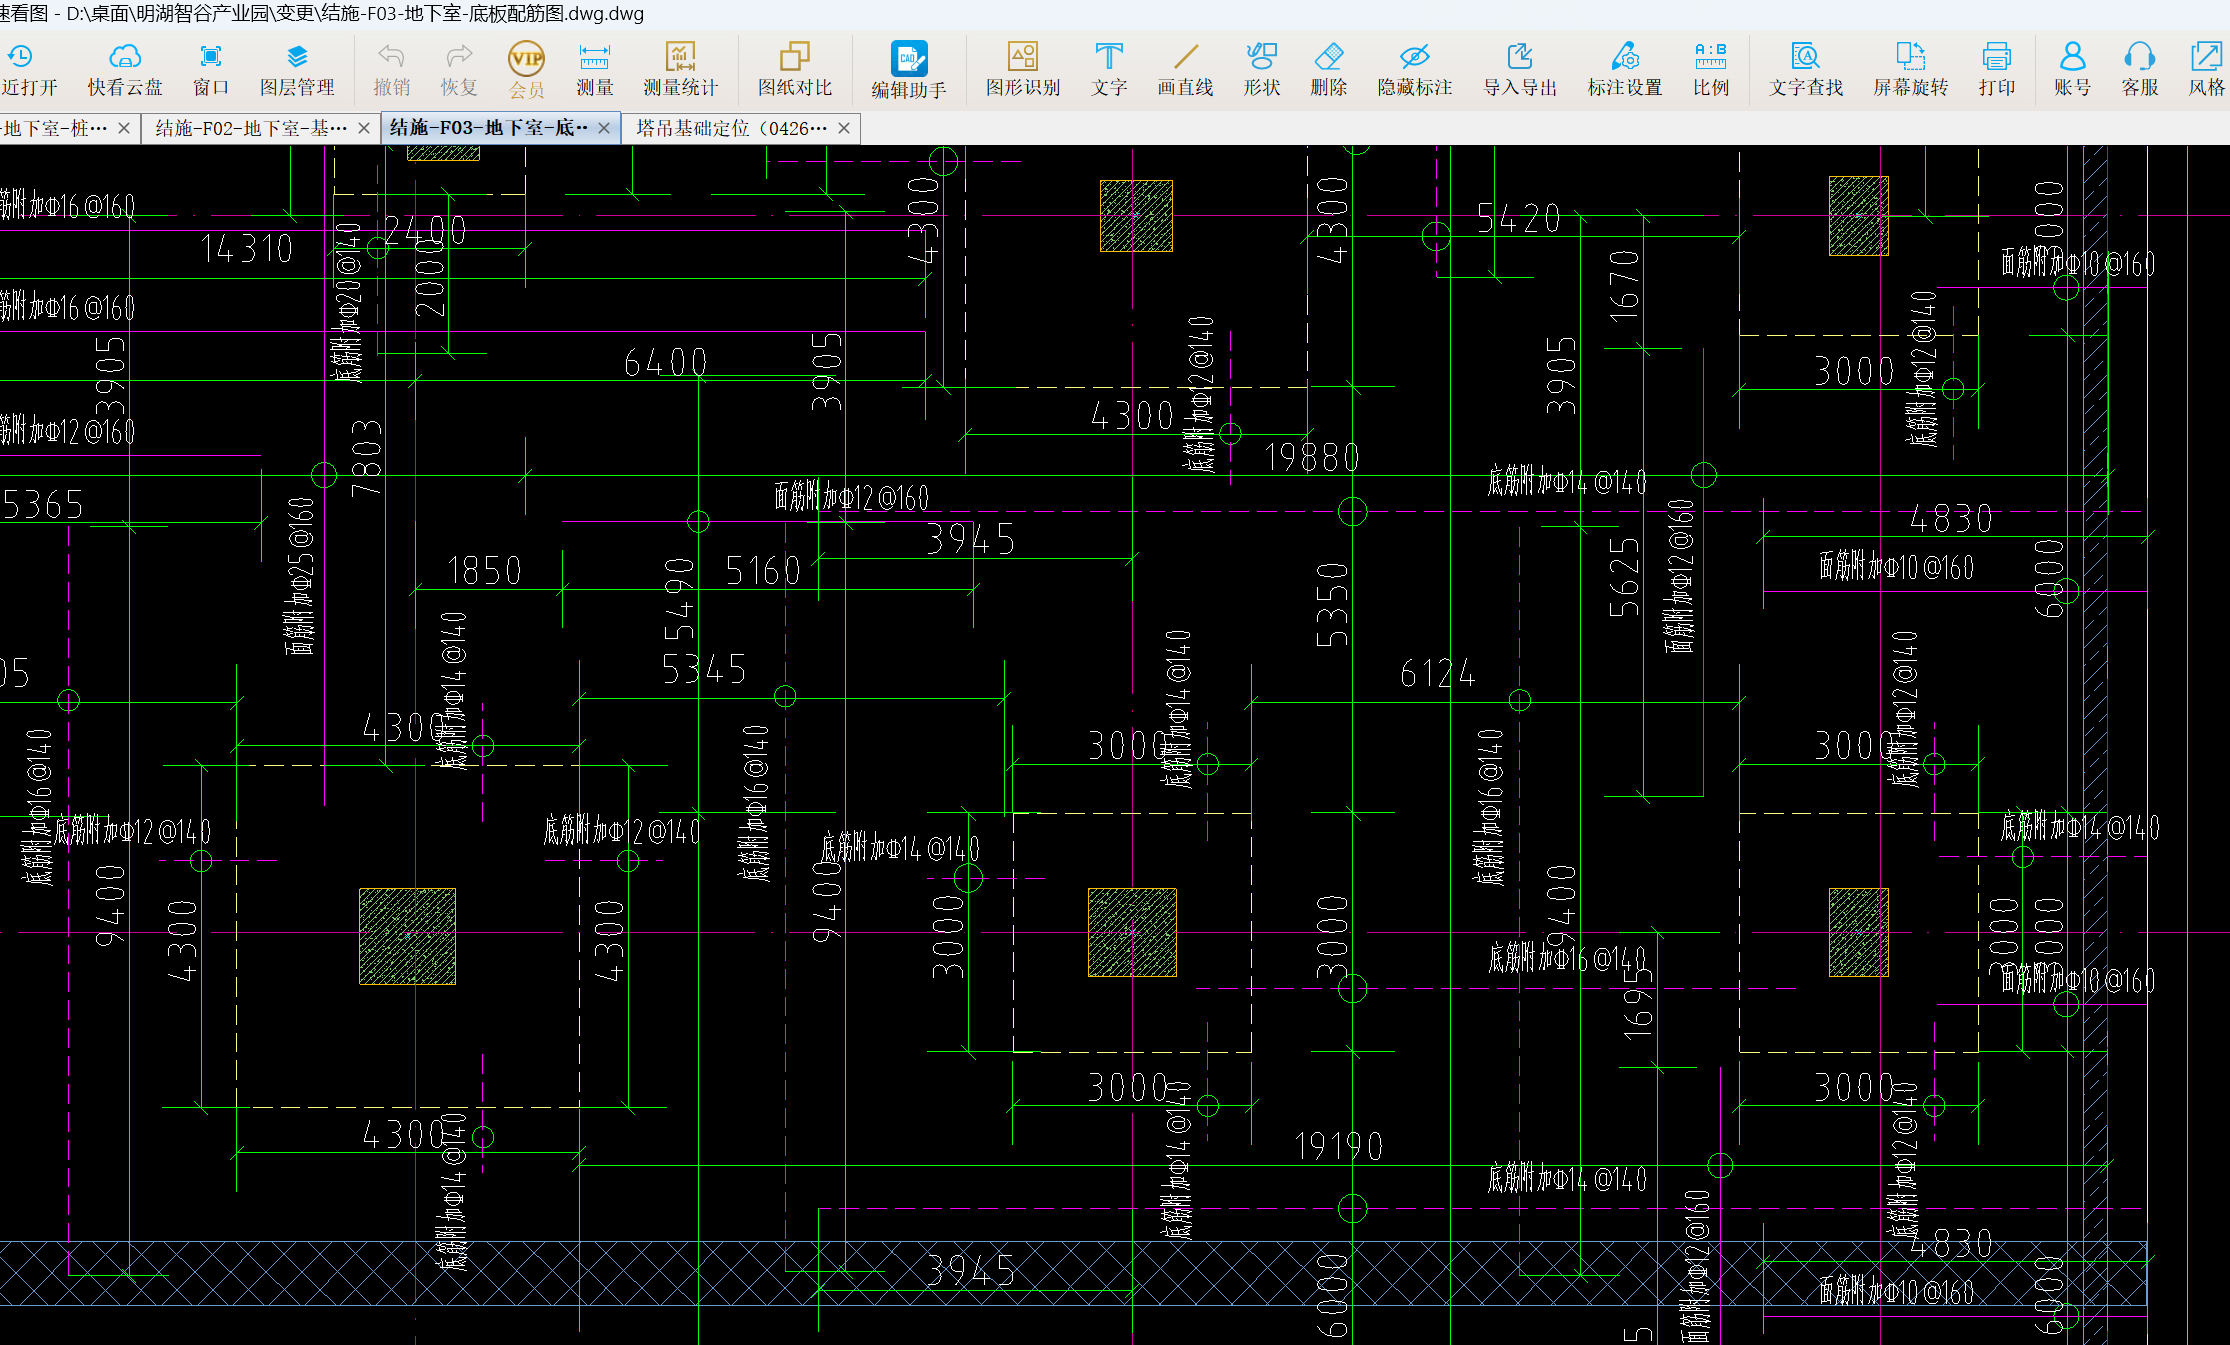Click the 19190 dimension text

[x=1338, y=1146]
